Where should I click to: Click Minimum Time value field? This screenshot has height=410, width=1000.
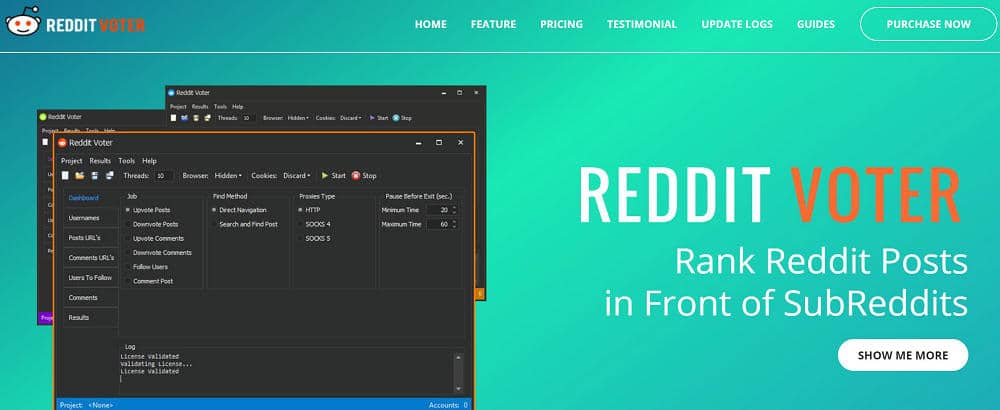(x=438, y=210)
